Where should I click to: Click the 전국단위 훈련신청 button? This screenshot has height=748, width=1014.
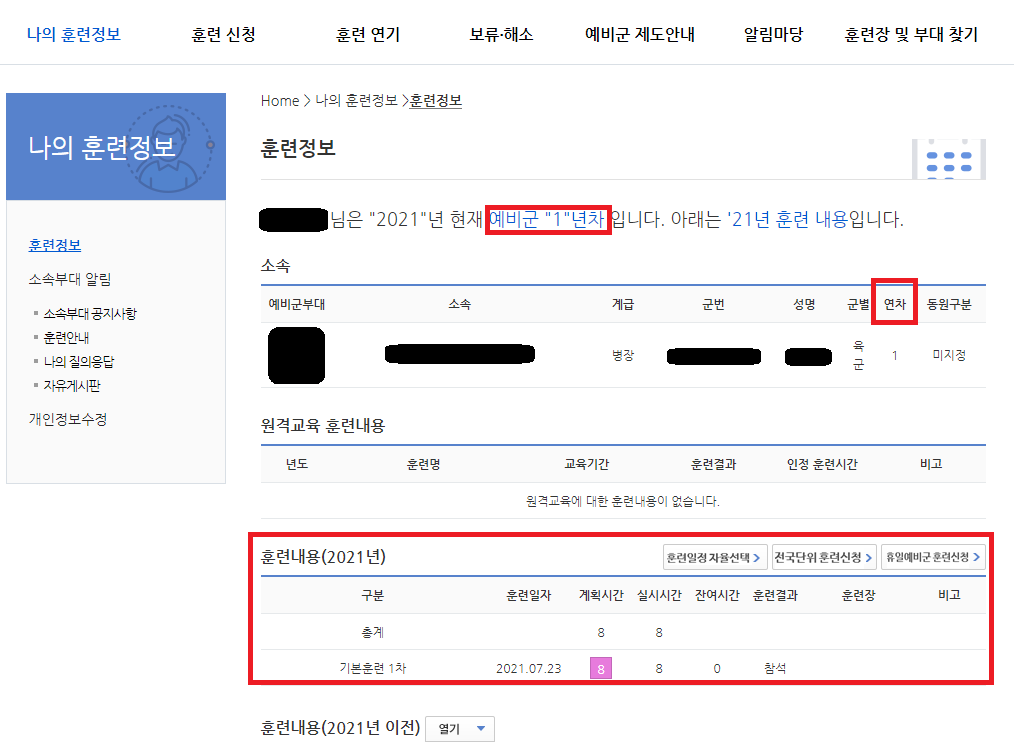click(x=824, y=557)
